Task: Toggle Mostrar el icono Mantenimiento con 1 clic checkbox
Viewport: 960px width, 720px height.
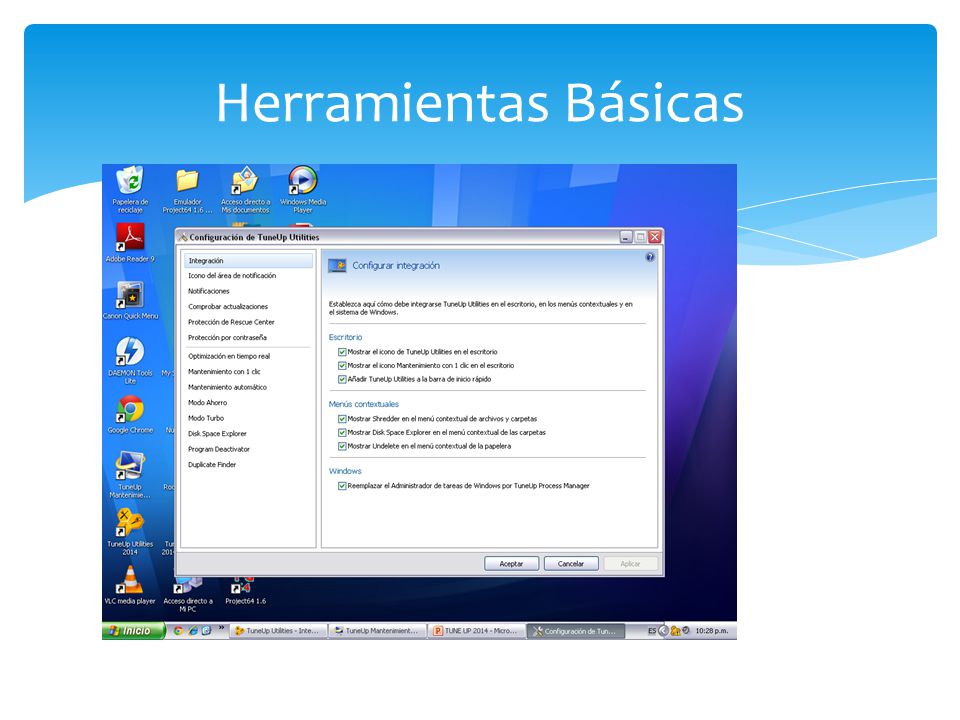Action: pyautogui.click(x=342, y=366)
